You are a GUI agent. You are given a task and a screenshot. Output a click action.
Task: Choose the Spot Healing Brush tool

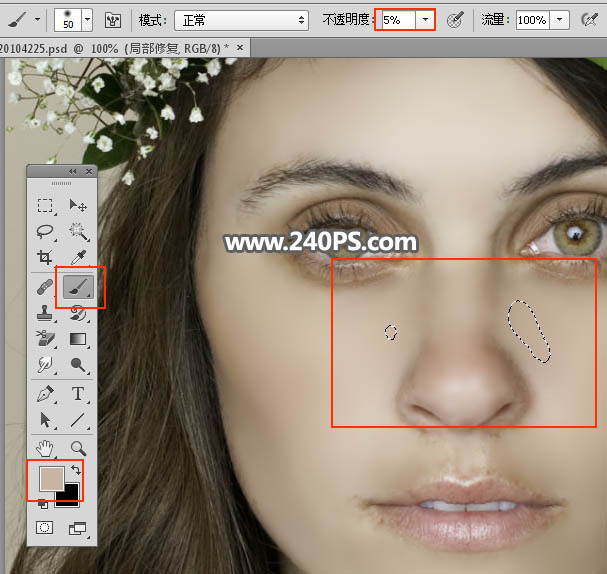45,287
